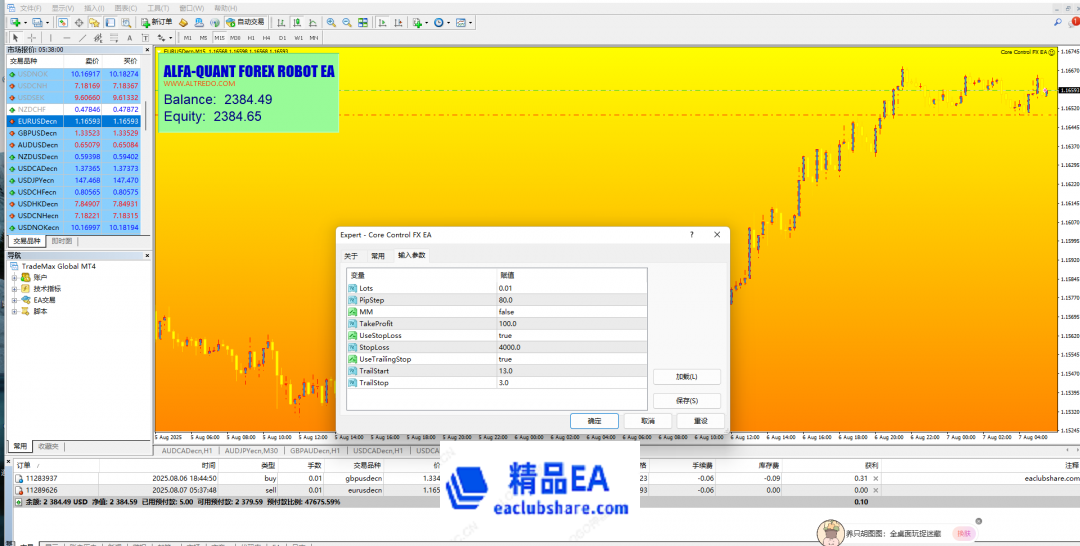Open the 工具(T) menu
1080x546 pixels.
pos(158,8)
